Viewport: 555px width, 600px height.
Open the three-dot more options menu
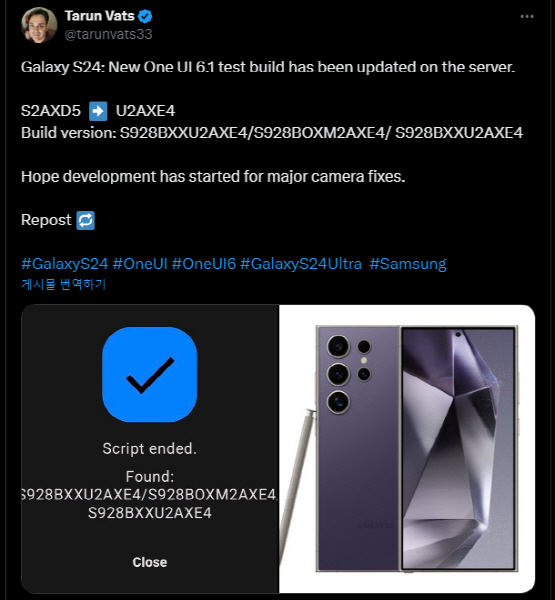[527, 16]
